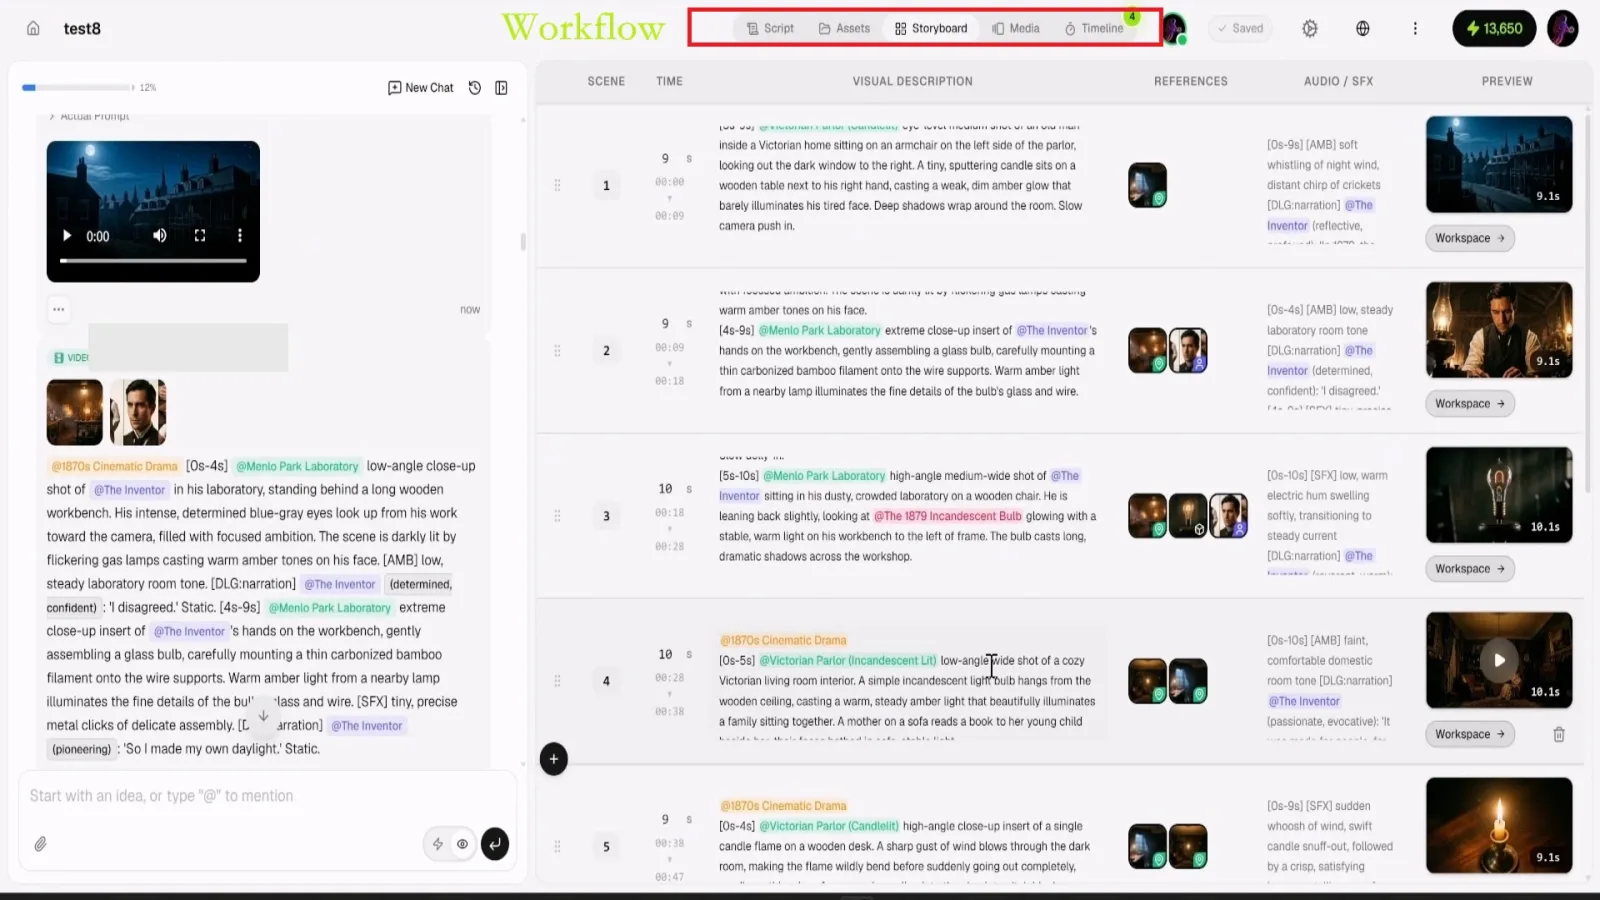Click the globe language icon
Screen dimensions: 1600x900
coord(1363,28)
